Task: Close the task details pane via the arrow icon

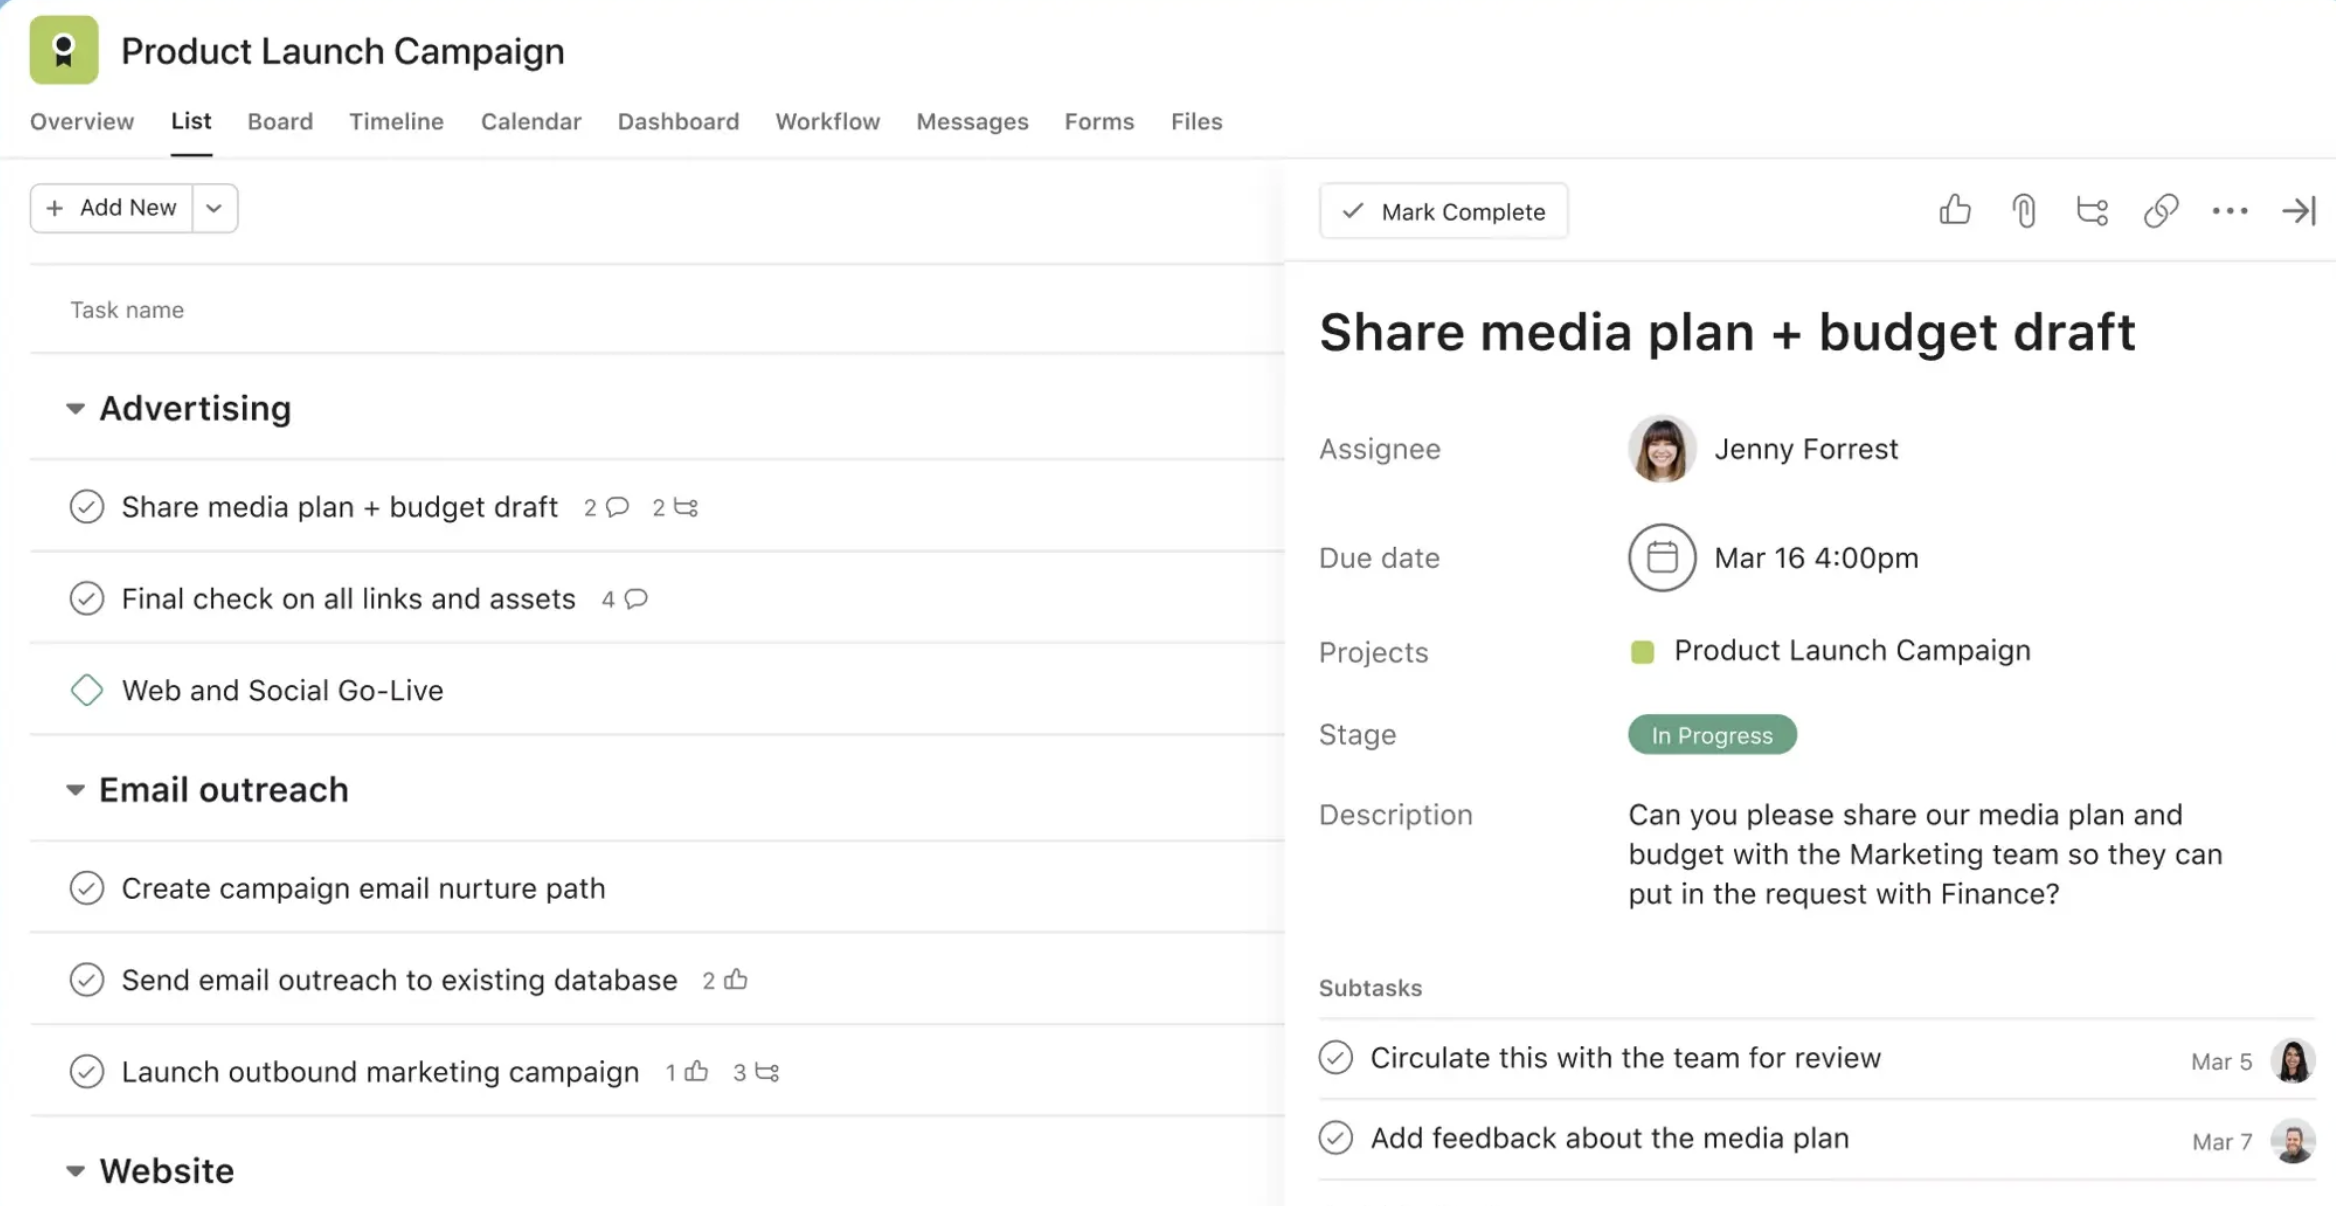Action: point(2298,211)
